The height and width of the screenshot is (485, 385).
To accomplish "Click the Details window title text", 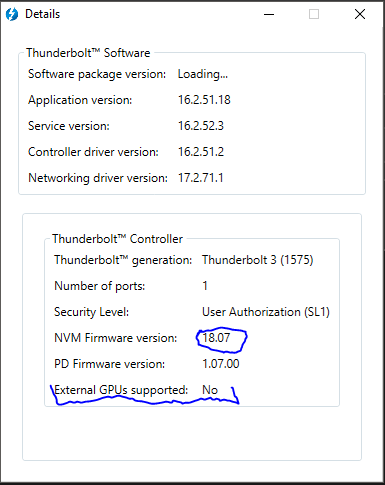I will 43,14.
